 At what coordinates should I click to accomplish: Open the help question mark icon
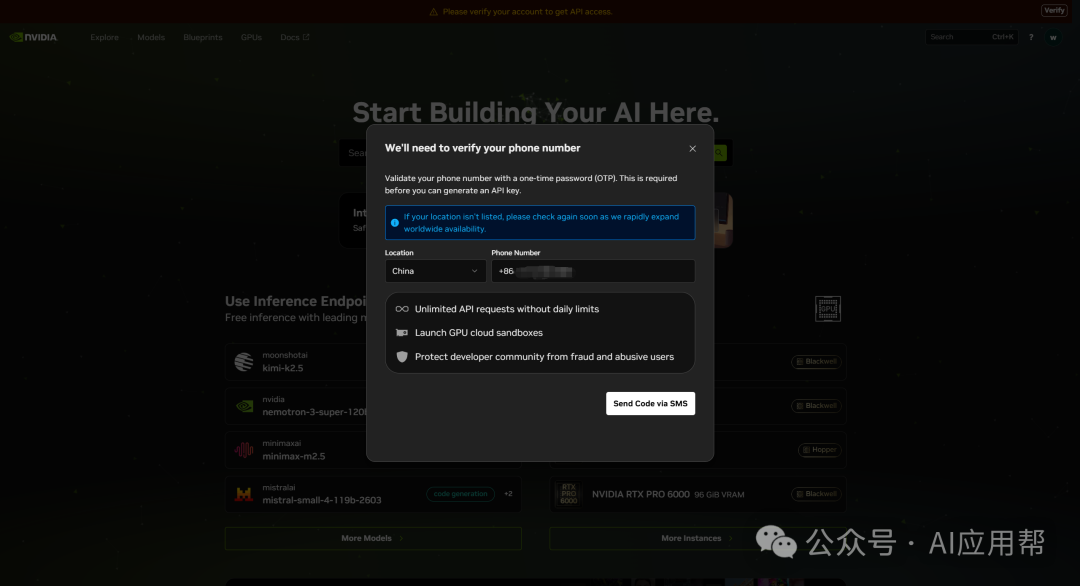pos(1031,37)
